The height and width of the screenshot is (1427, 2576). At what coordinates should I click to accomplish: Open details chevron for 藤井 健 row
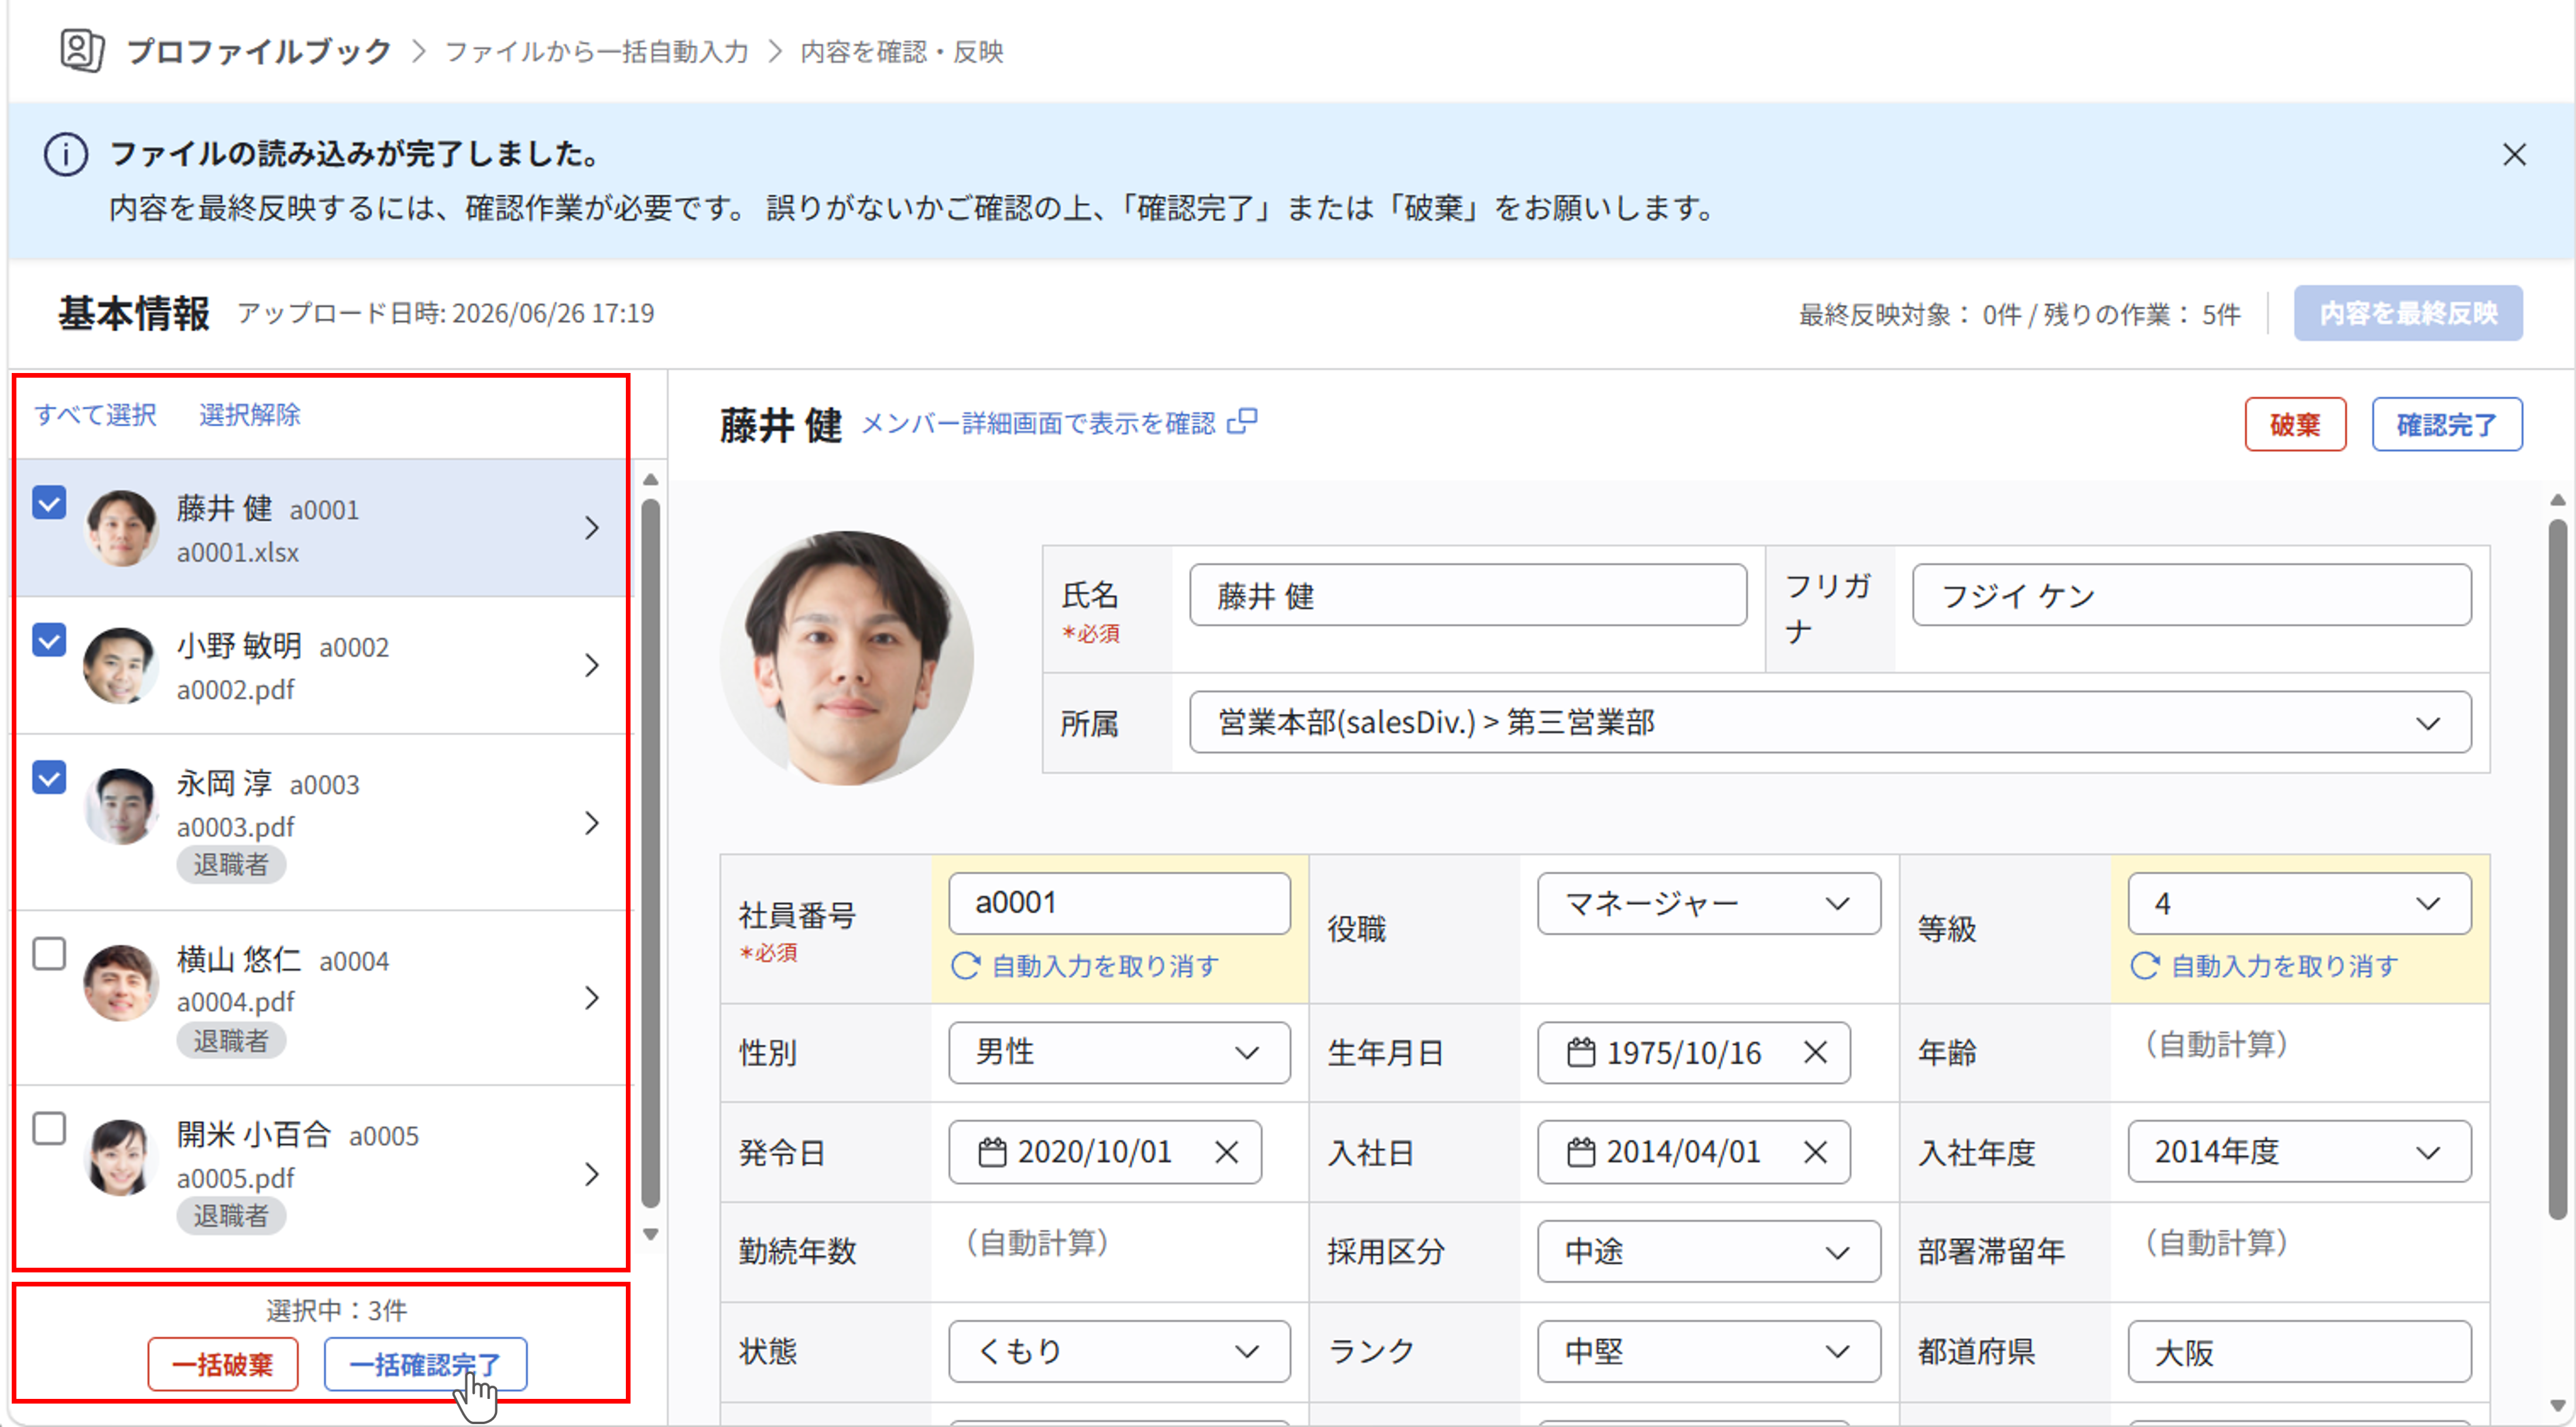592,528
